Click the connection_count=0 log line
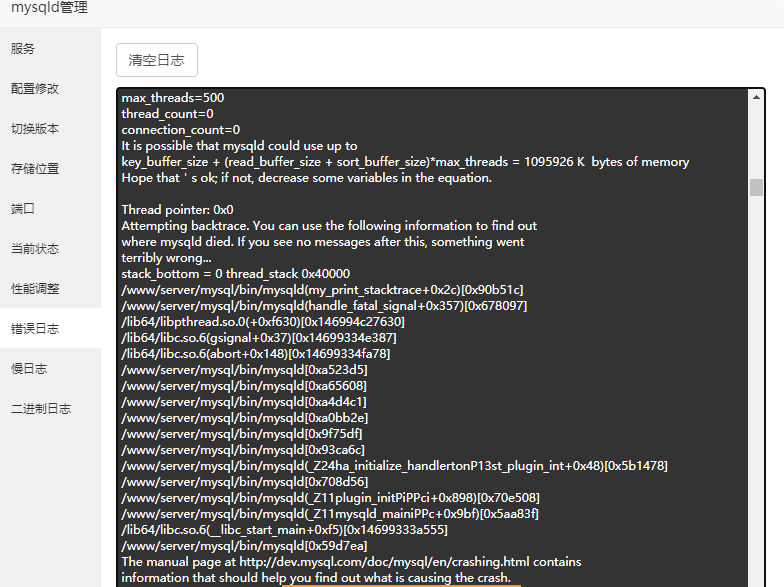Viewport: 784px width, 587px height. [x=180, y=130]
